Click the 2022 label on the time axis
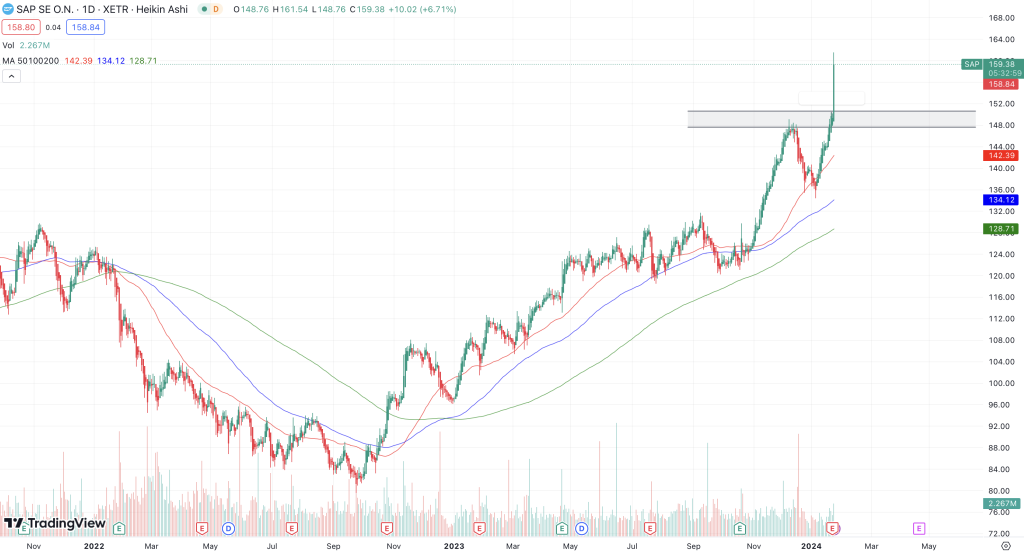Image resolution: width=1024 pixels, height=554 pixels. [93, 546]
